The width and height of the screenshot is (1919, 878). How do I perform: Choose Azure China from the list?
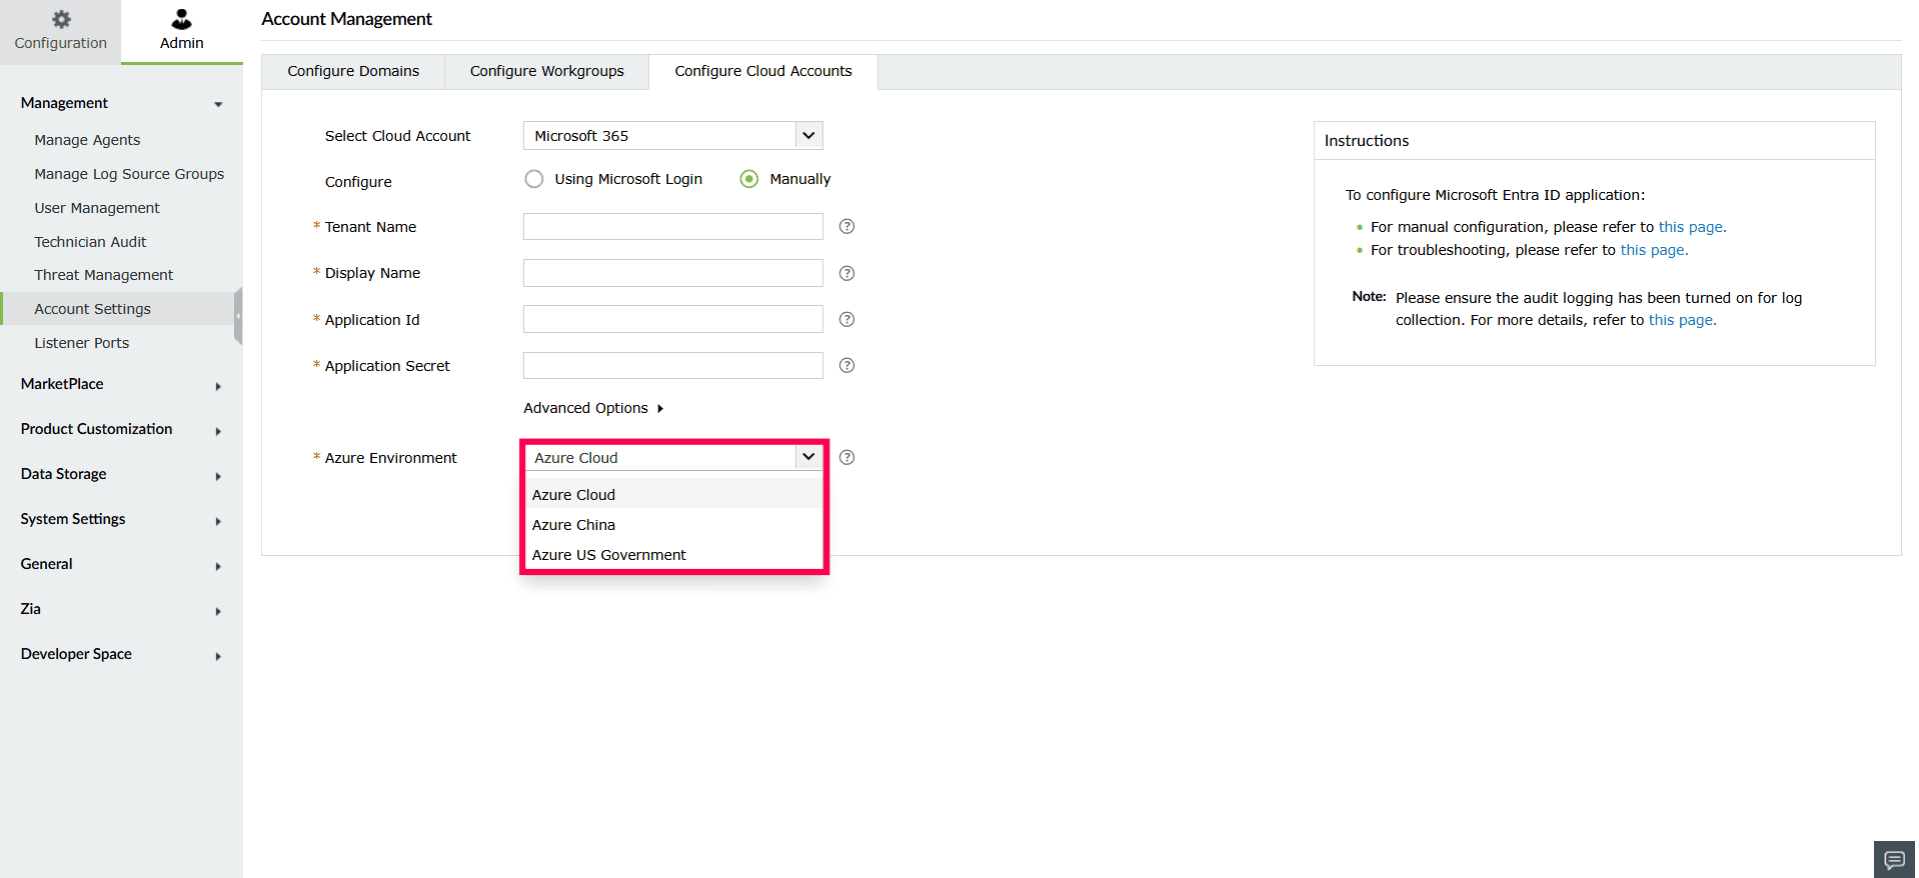[x=673, y=525]
